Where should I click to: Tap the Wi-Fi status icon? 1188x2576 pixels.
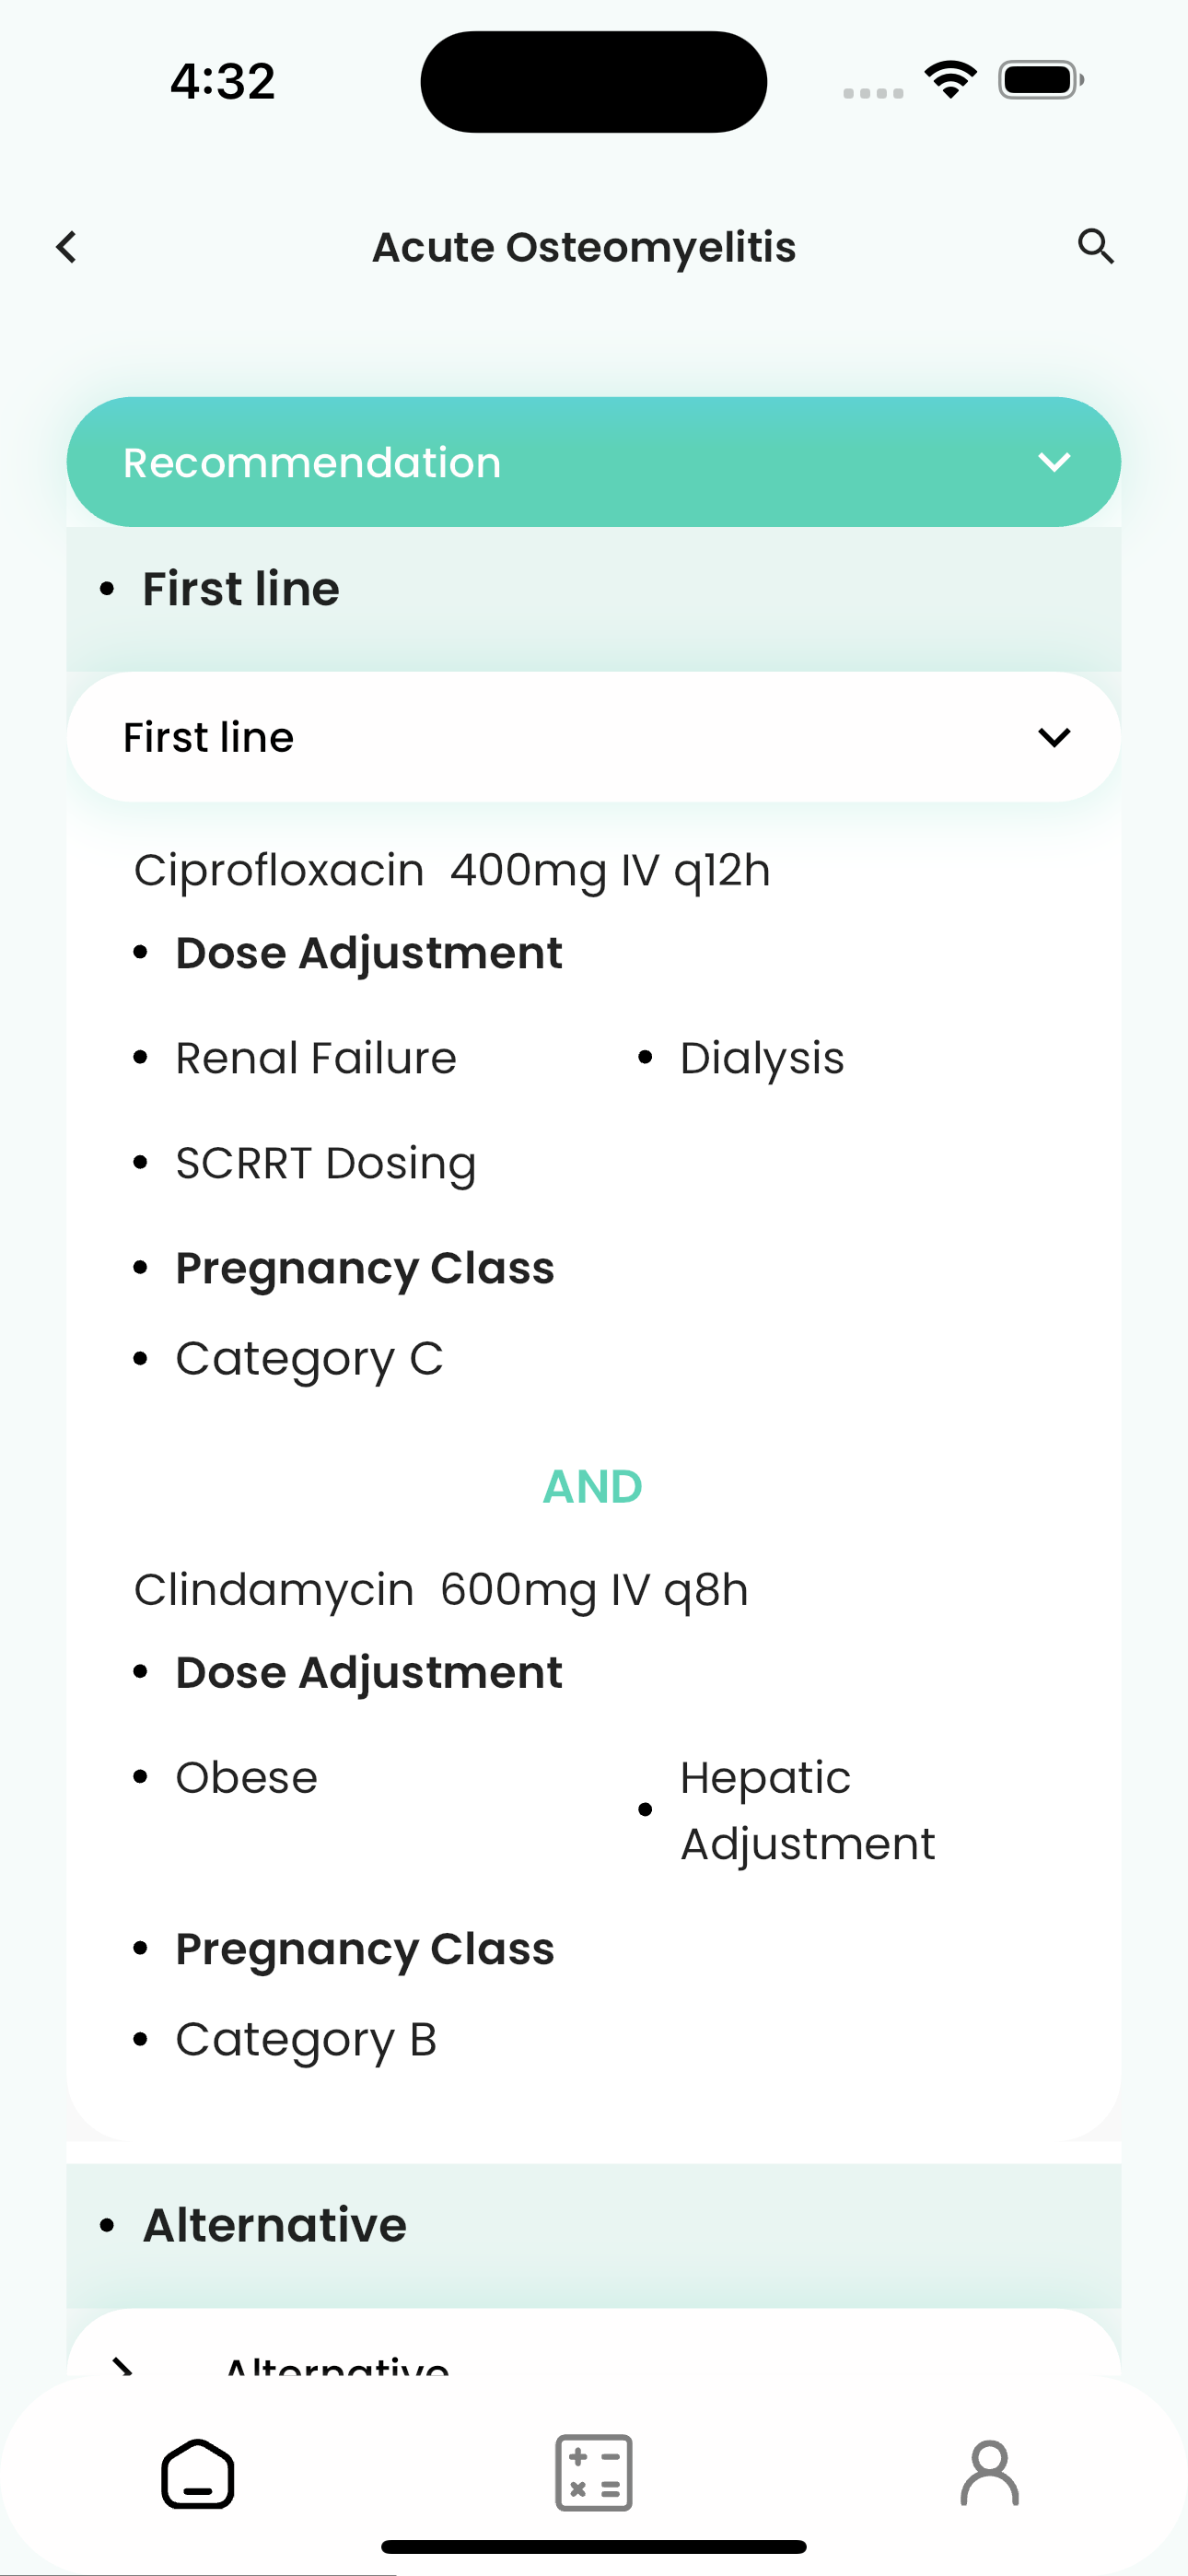coord(951,80)
